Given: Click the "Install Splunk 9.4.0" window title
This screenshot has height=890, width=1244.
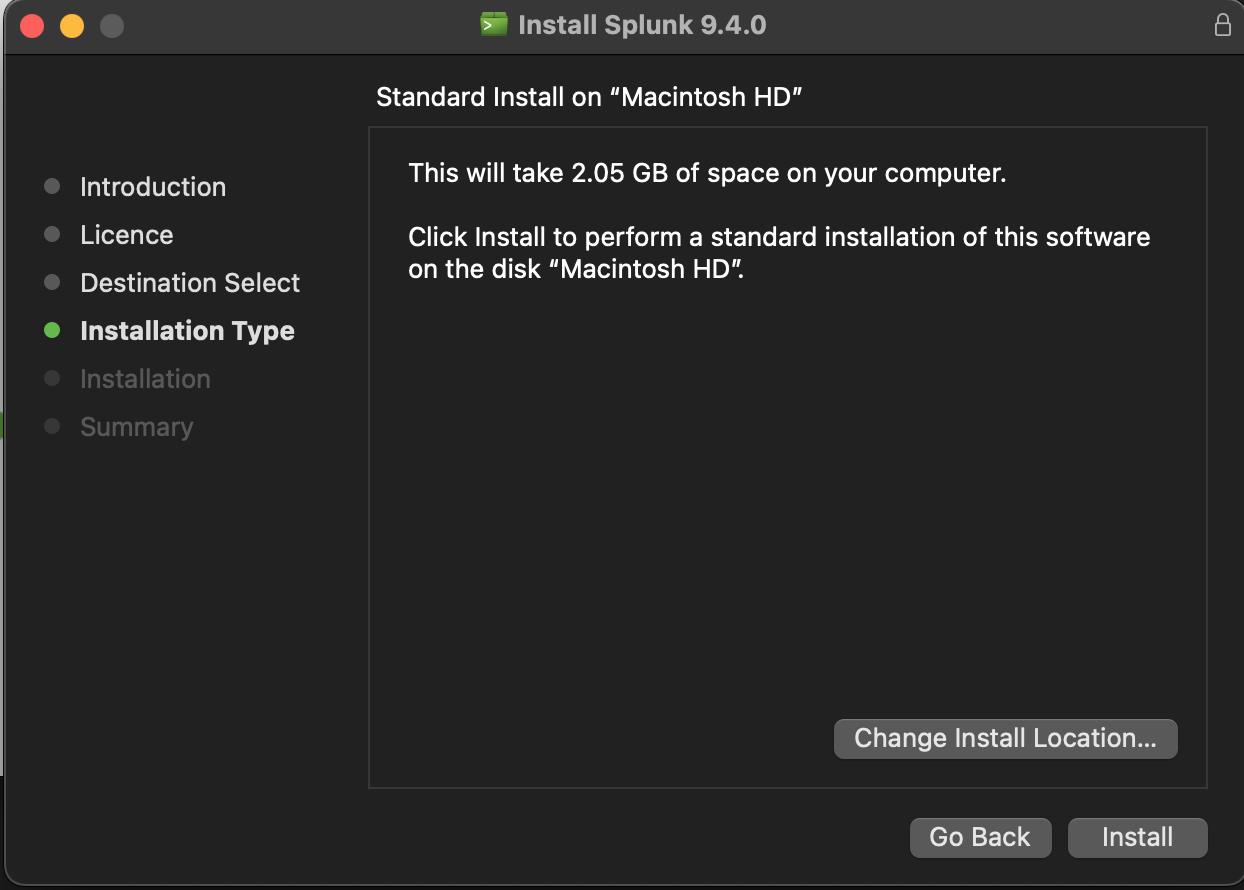Looking at the screenshot, I should pos(642,25).
